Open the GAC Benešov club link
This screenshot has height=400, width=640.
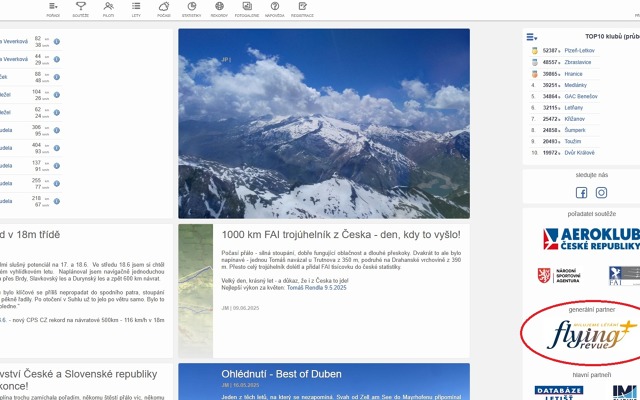click(x=581, y=96)
